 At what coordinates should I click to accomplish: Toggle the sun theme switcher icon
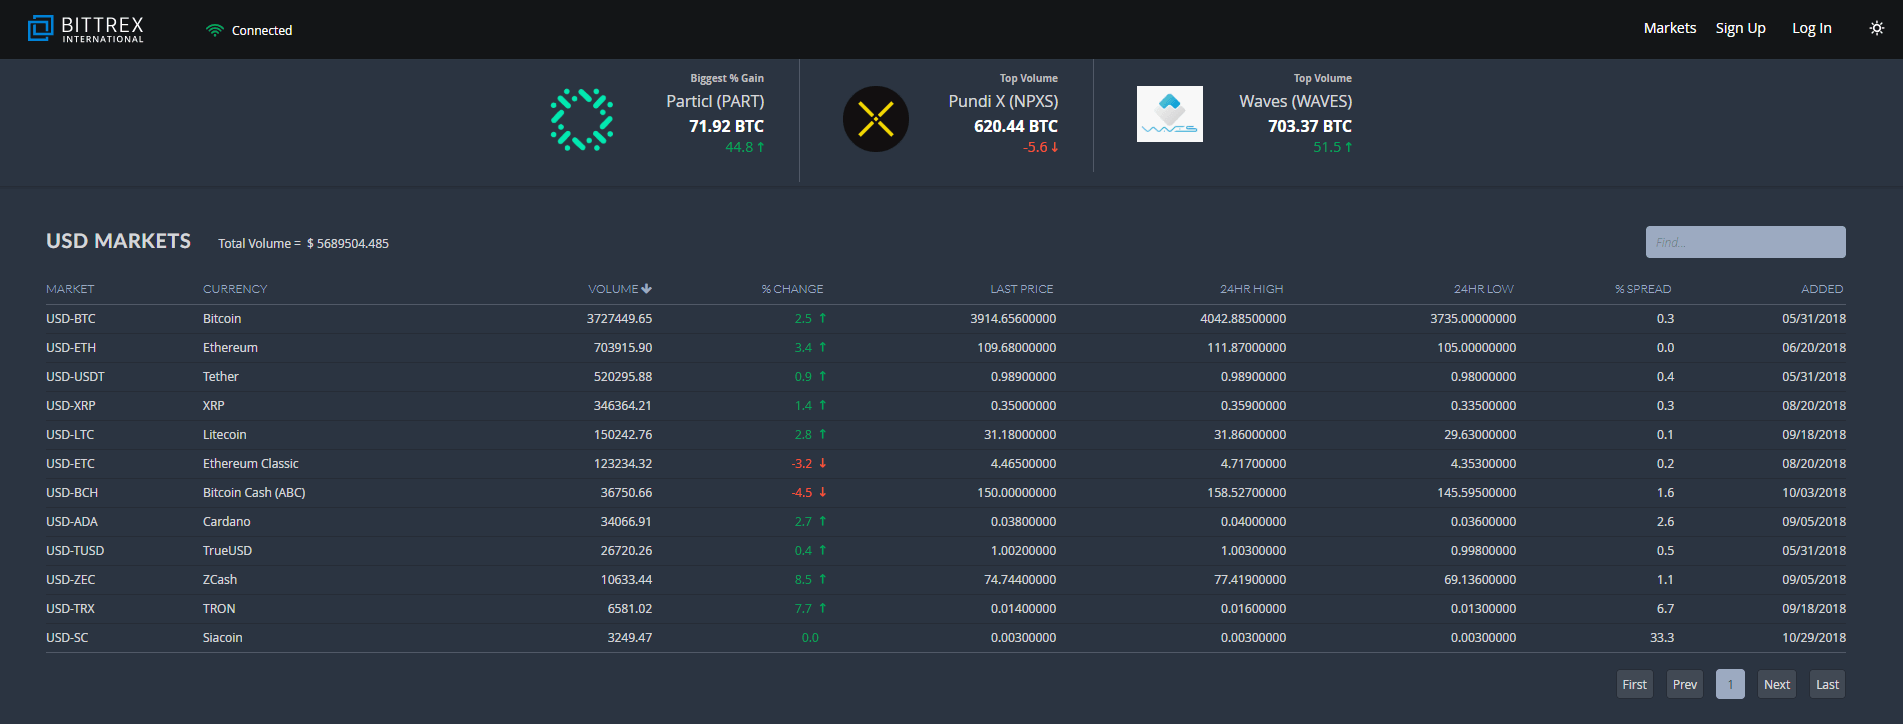coord(1876,28)
